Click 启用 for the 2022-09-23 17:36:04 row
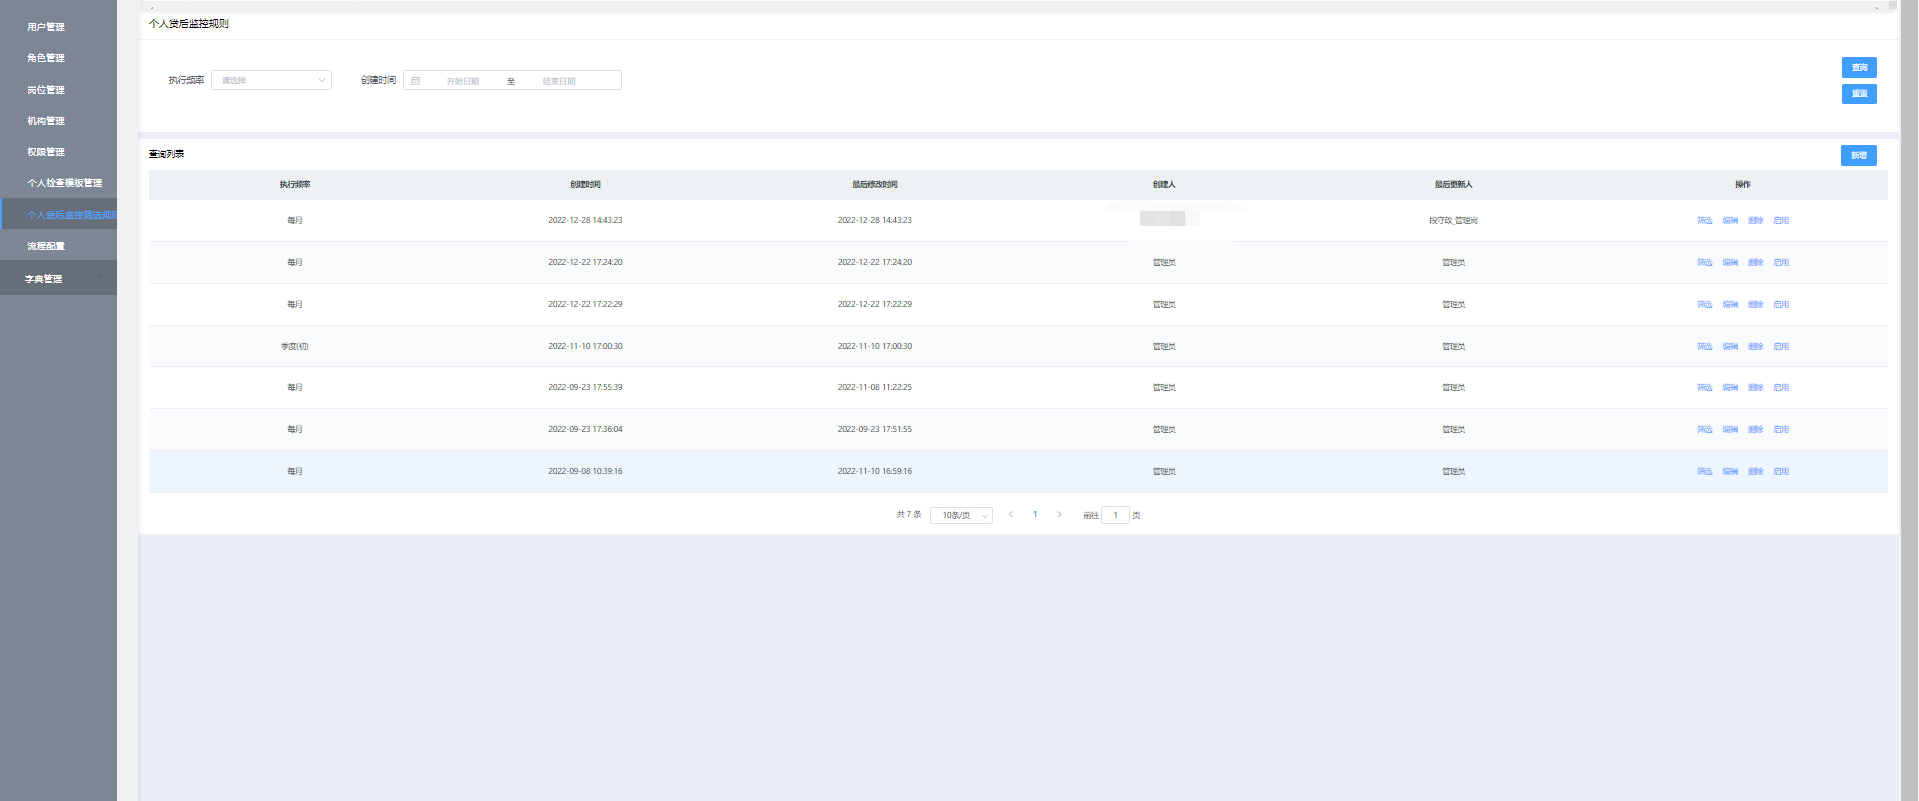Viewport: 1919px width, 801px height. pos(1781,430)
